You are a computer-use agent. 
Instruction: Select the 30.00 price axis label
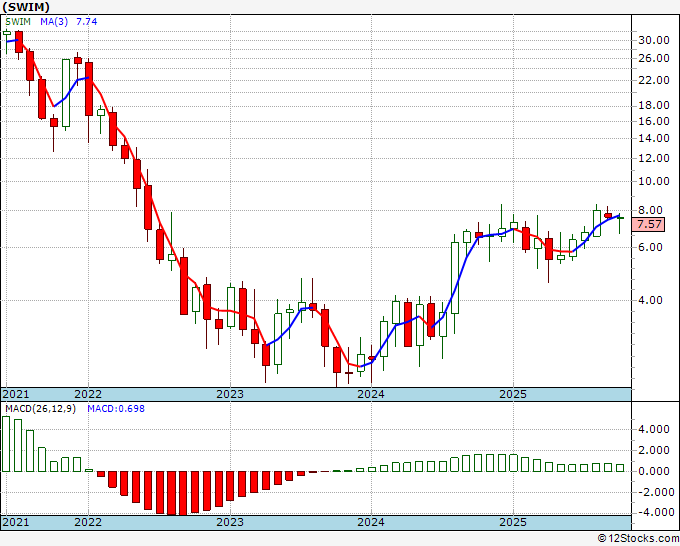point(654,40)
